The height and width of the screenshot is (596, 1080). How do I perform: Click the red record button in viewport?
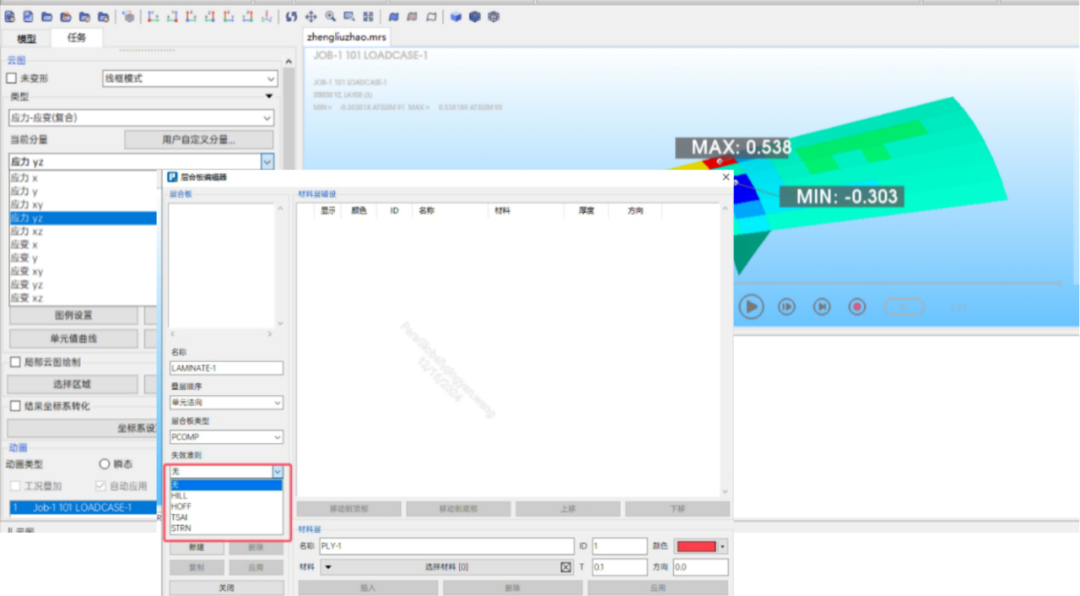(x=857, y=307)
